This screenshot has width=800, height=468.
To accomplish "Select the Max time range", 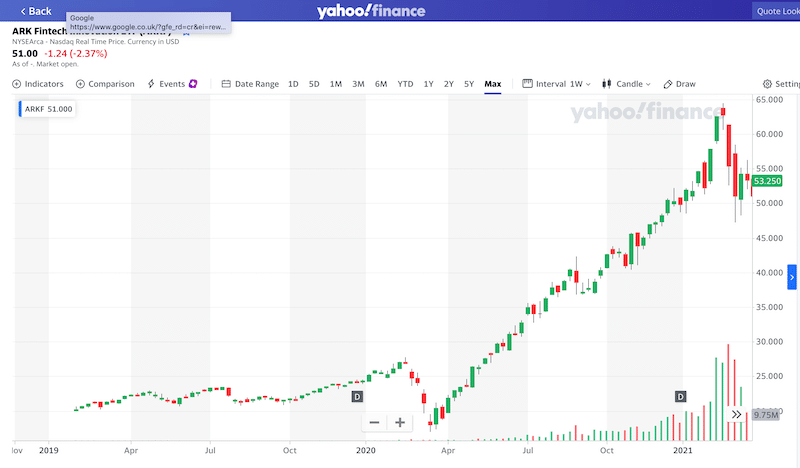I will pyautogui.click(x=492, y=84).
